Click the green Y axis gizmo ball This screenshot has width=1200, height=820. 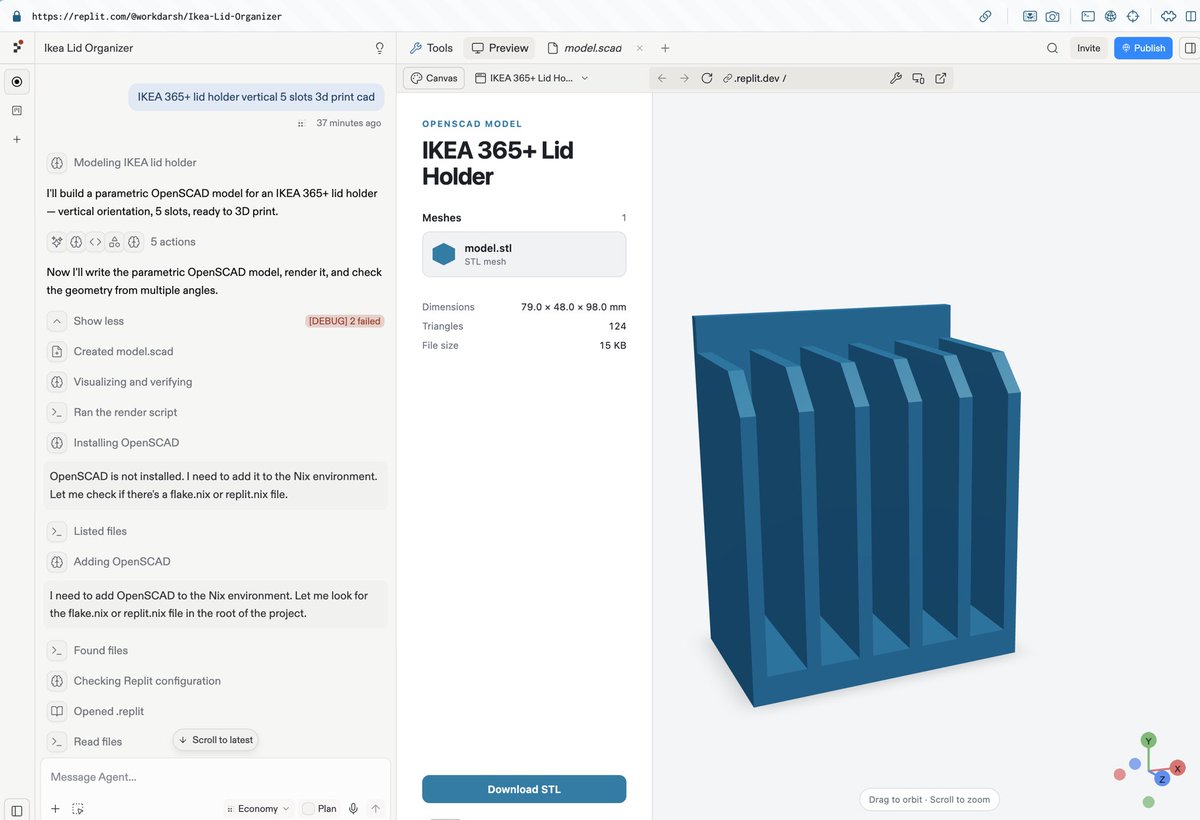pyautogui.click(x=1149, y=740)
